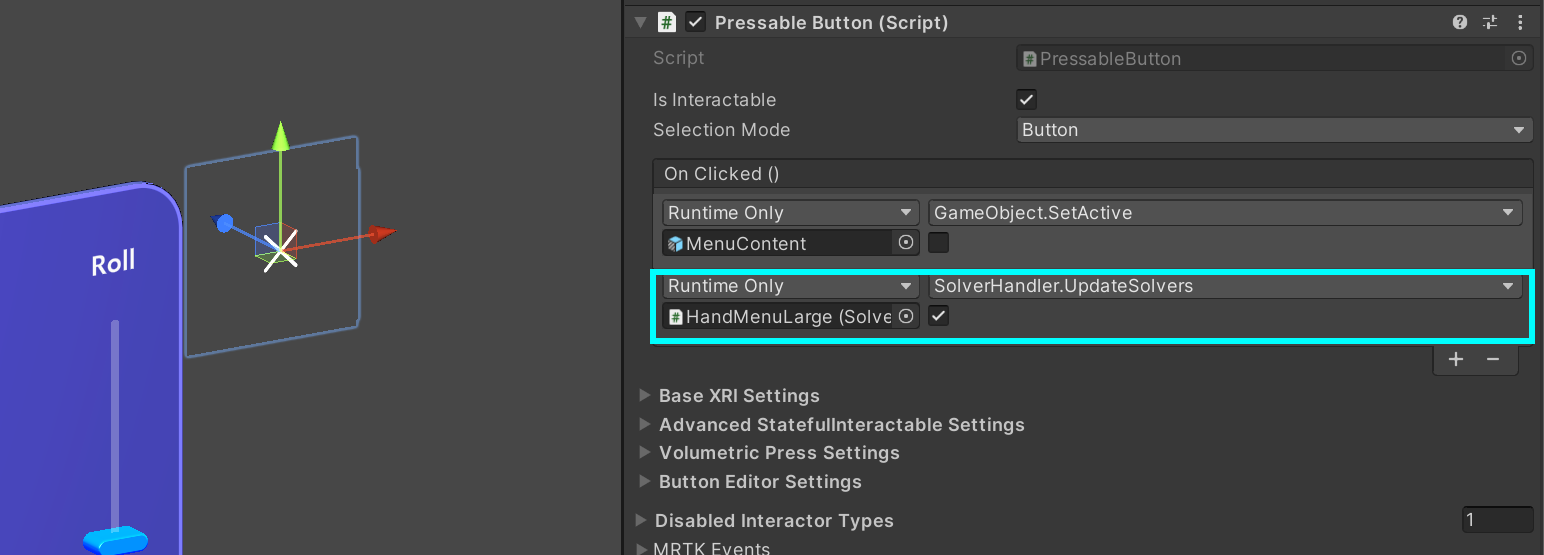Add a new On Clicked listener
The width and height of the screenshot is (1544, 555).
pyautogui.click(x=1456, y=359)
